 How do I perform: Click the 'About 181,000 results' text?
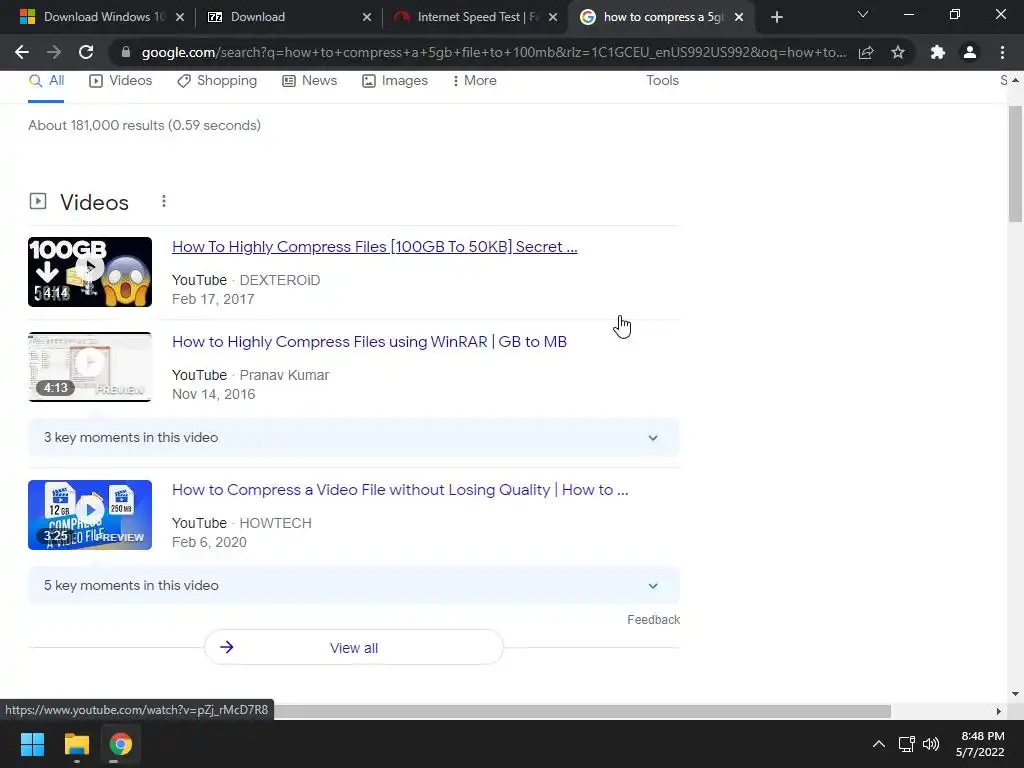click(x=144, y=125)
